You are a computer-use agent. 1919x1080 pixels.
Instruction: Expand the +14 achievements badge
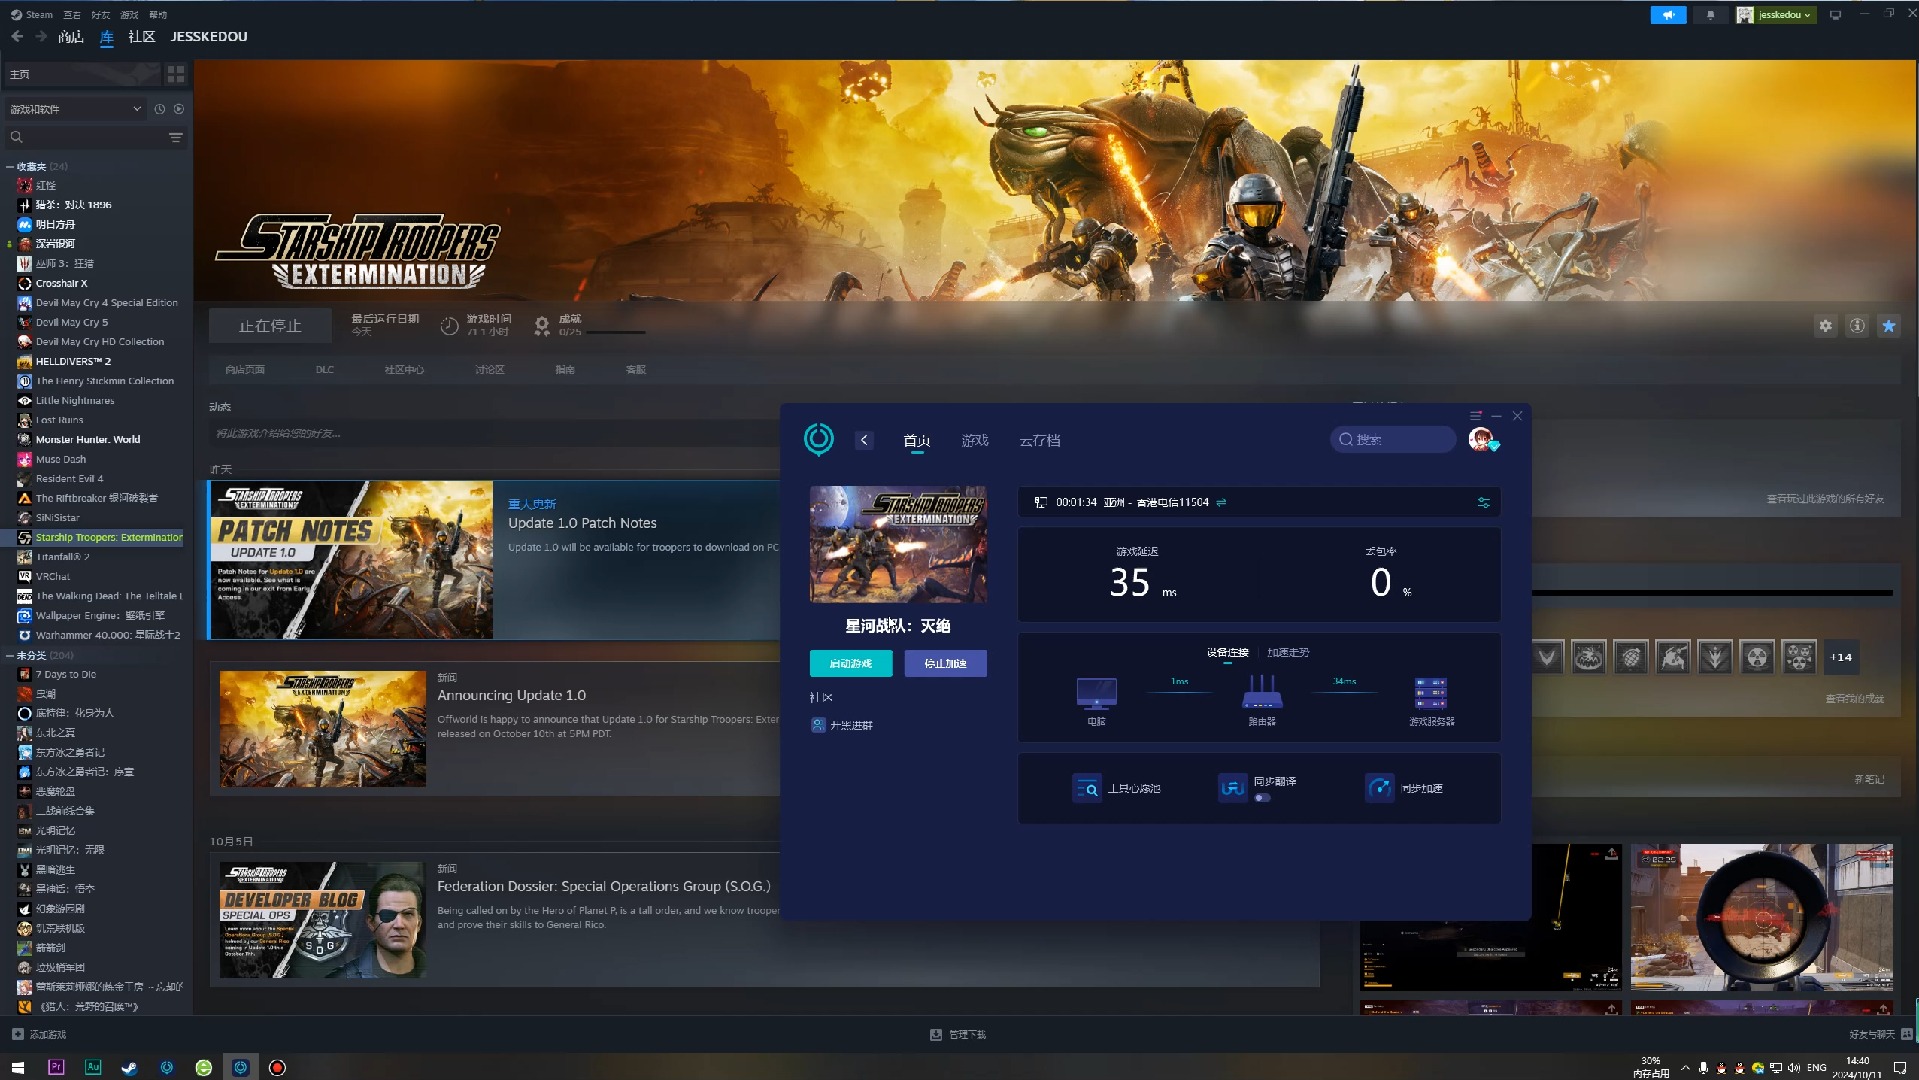[1841, 657]
